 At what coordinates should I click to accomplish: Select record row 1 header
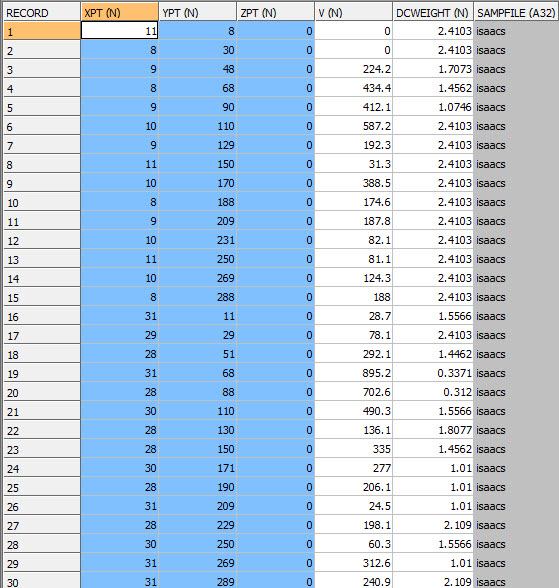[42, 31]
